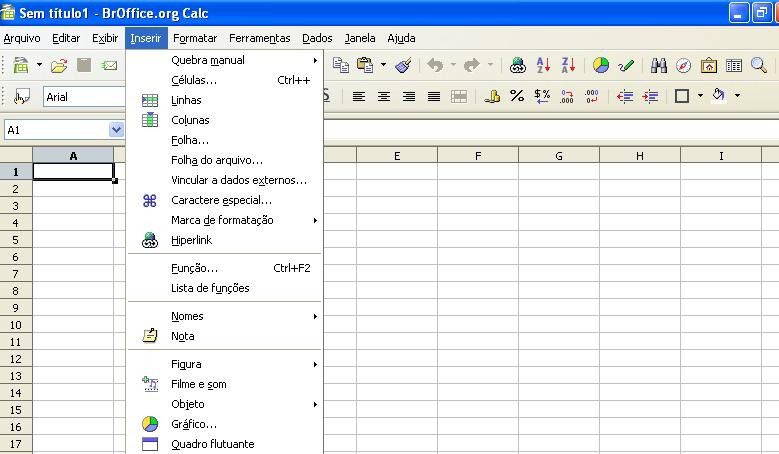Toggle justified text alignment
This screenshot has width=779, height=454.
point(434,97)
